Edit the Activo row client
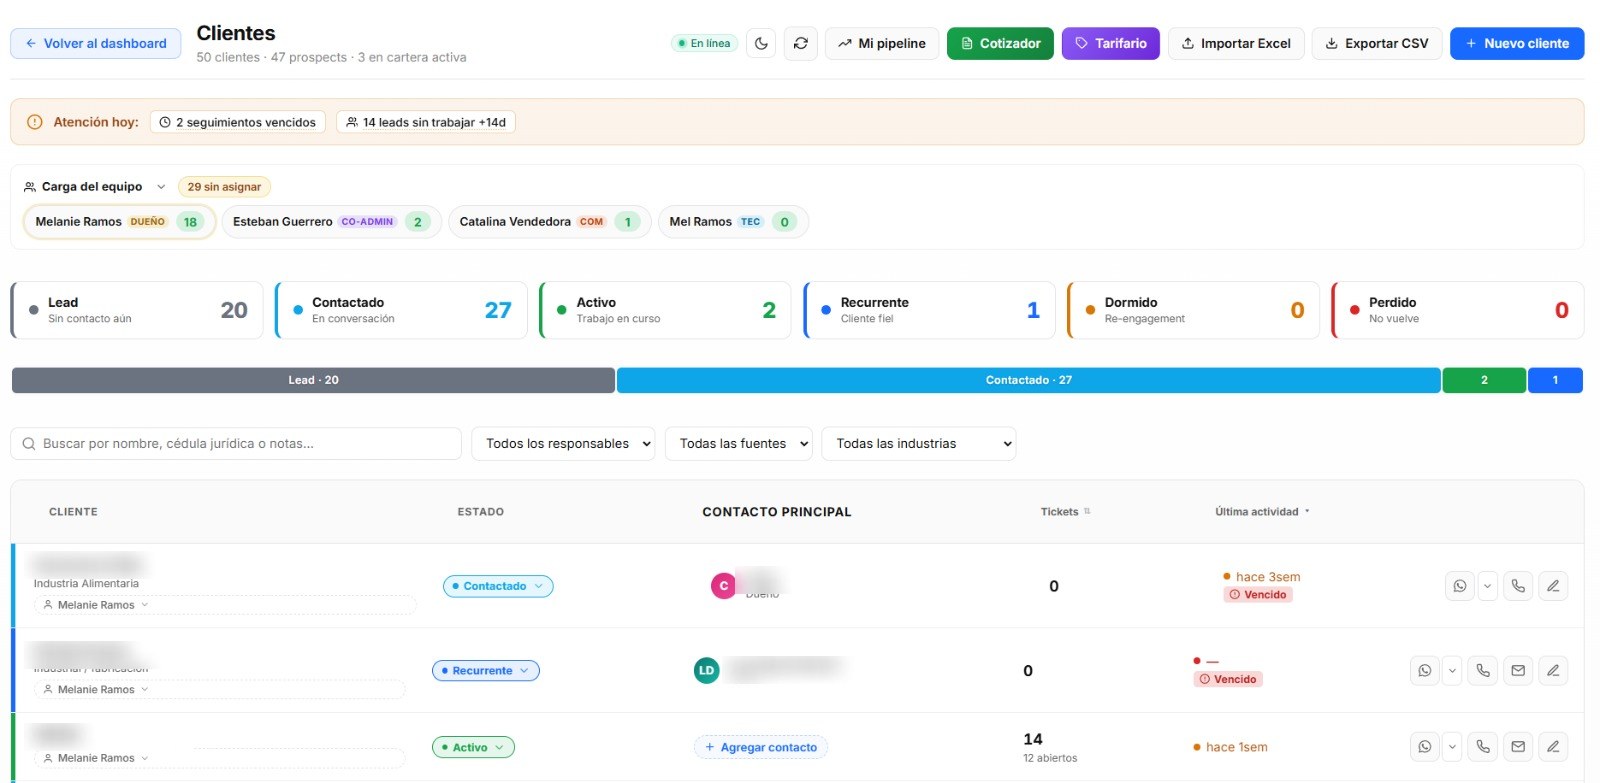Image resolution: width=1600 pixels, height=783 pixels. coord(1553,746)
